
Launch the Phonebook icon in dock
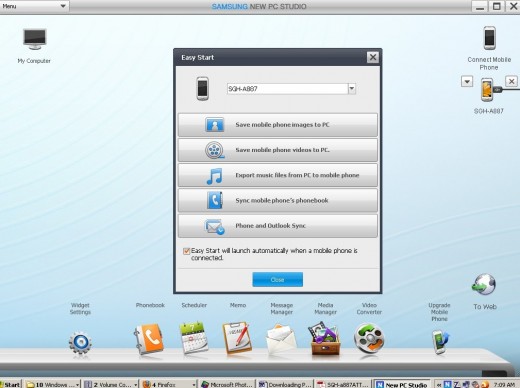tap(149, 339)
